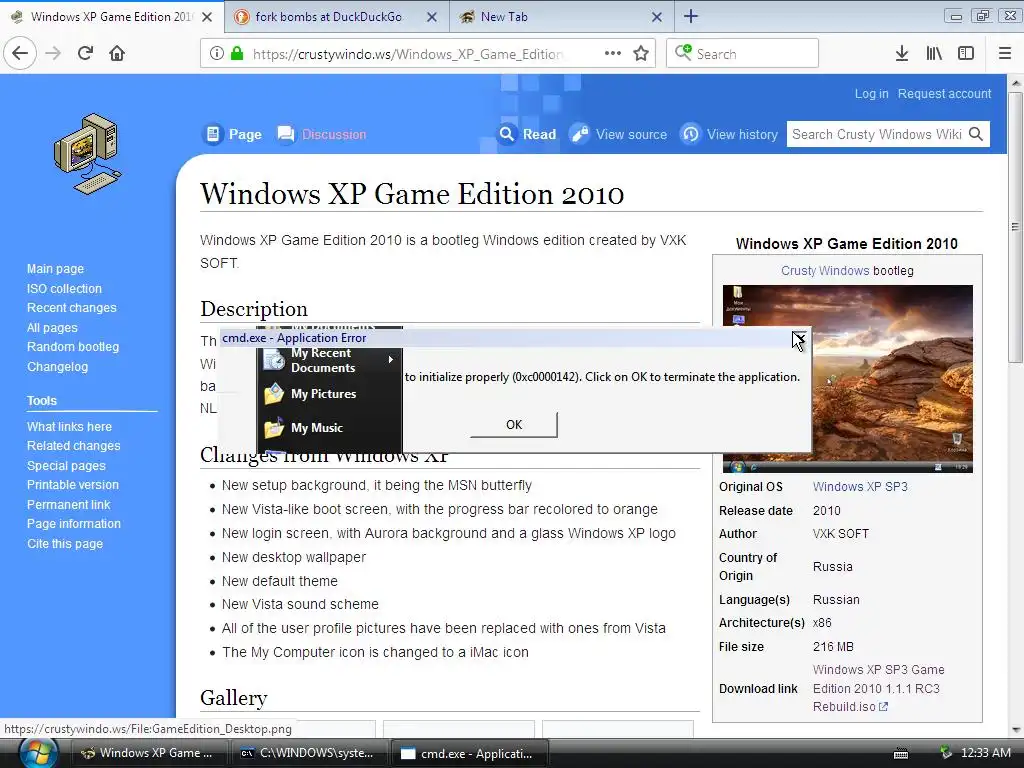Open All pages sidebar link
Viewport: 1024px width, 768px height.
point(52,327)
